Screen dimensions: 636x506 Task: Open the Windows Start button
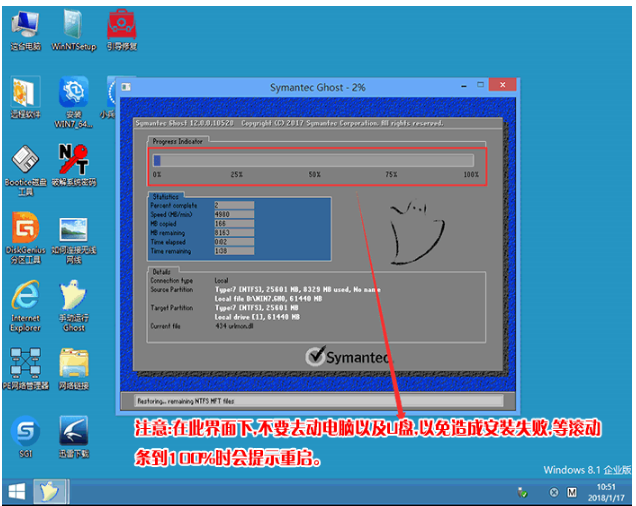pyautogui.click(x=17, y=492)
